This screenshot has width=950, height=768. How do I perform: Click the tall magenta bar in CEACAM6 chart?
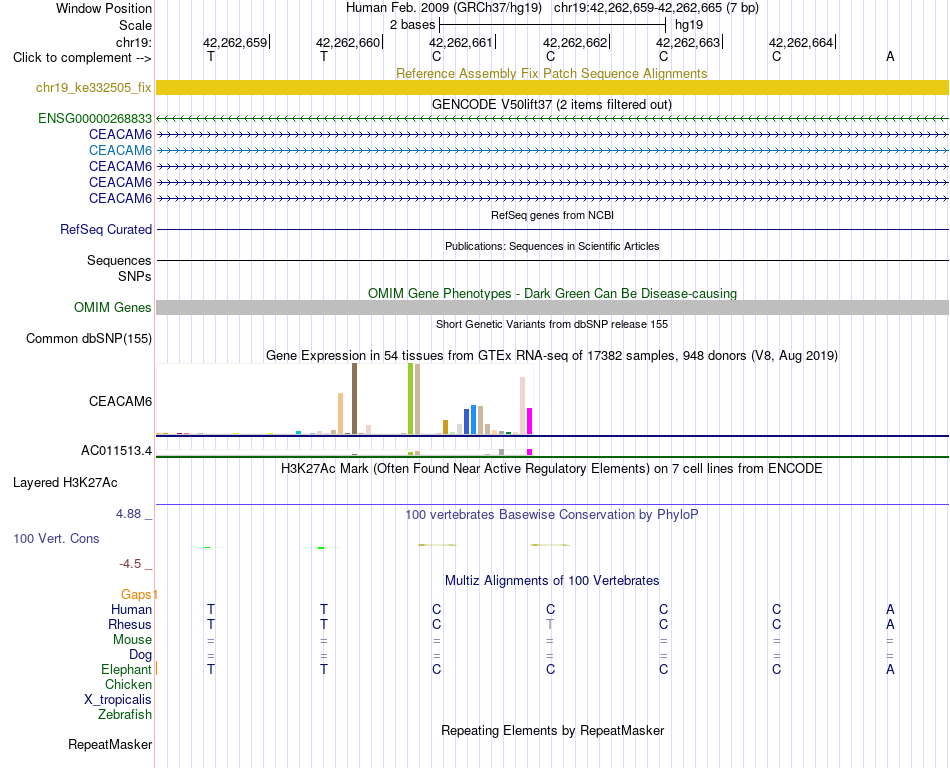point(530,421)
